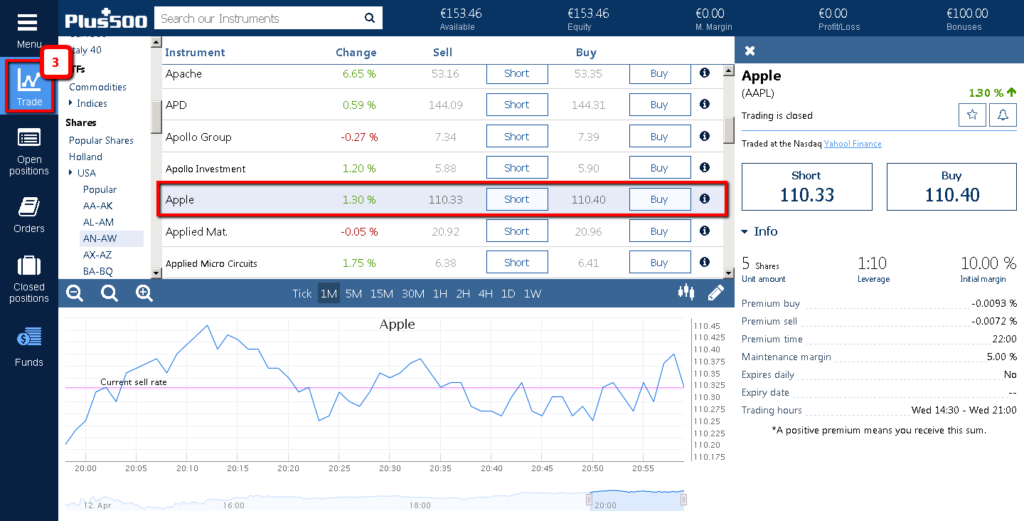Image resolution: width=1024 pixels, height=521 pixels.
Task: Open info for Applied Micro Circuits row
Action: click(x=704, y=262)
